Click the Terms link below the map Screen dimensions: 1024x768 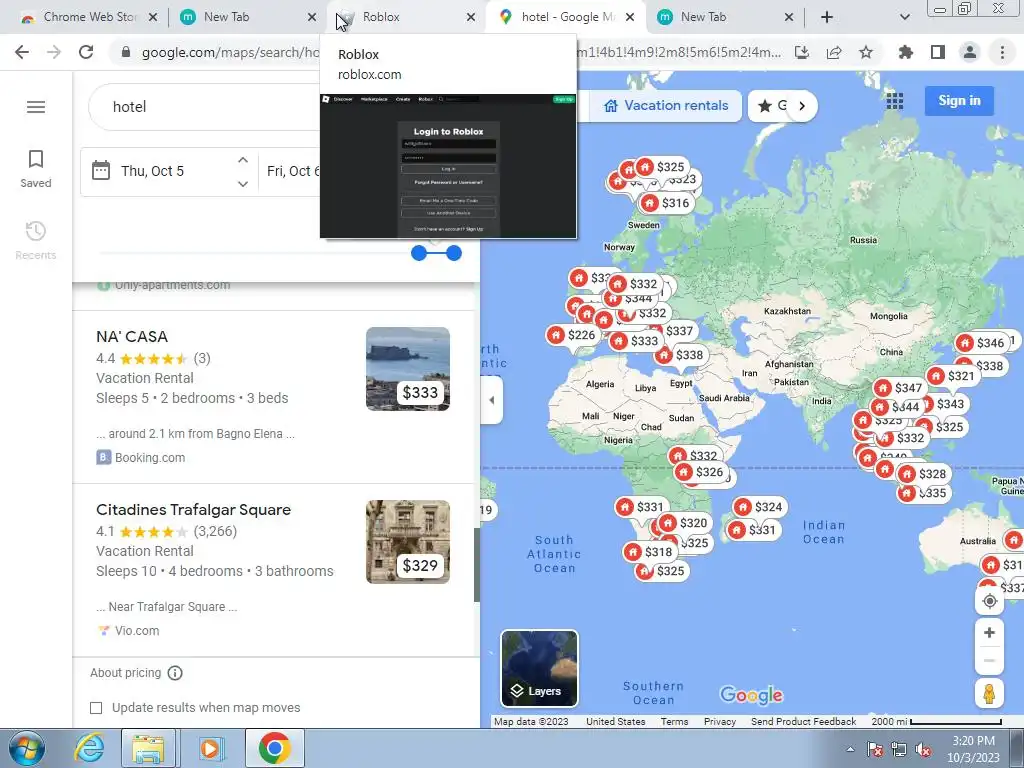(x=674, y=722)
